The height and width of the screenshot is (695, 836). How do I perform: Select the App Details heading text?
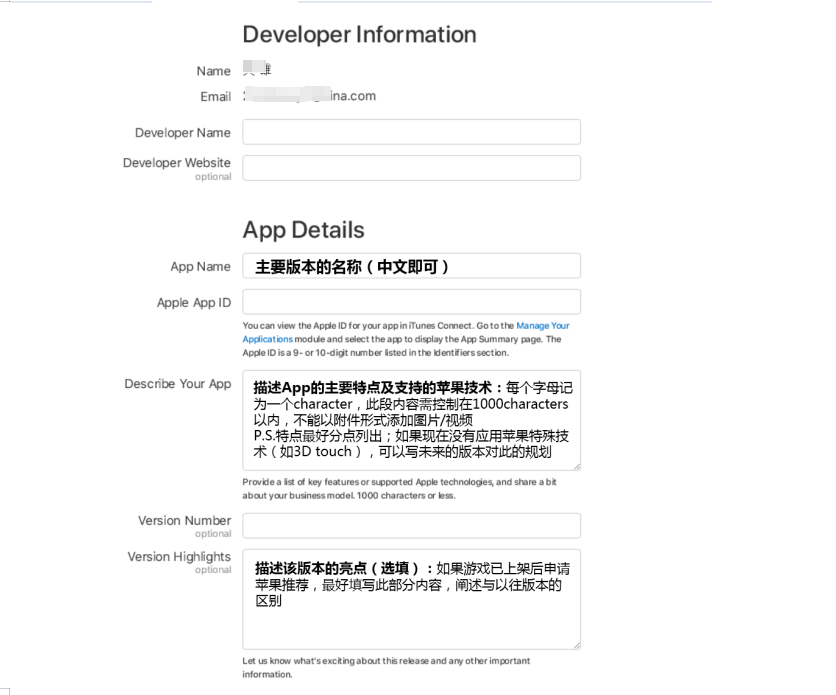[303, 230]
